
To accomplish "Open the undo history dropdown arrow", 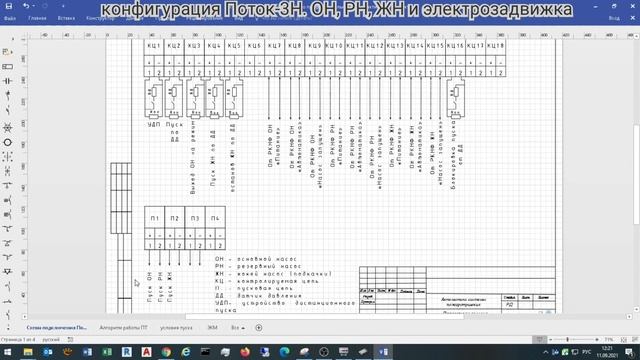I will pyautogui.click(x=33, y=7).
